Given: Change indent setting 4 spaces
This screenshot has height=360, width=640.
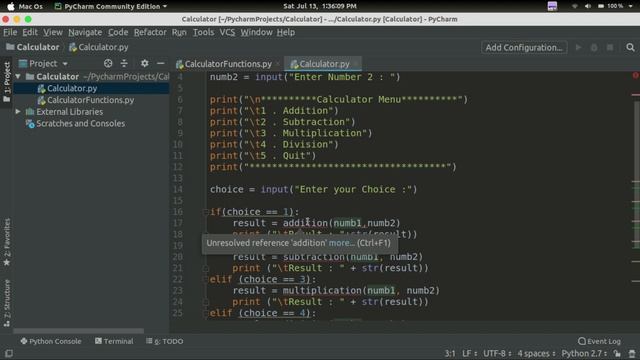Looking at the screenshot, I should (536, 353).
